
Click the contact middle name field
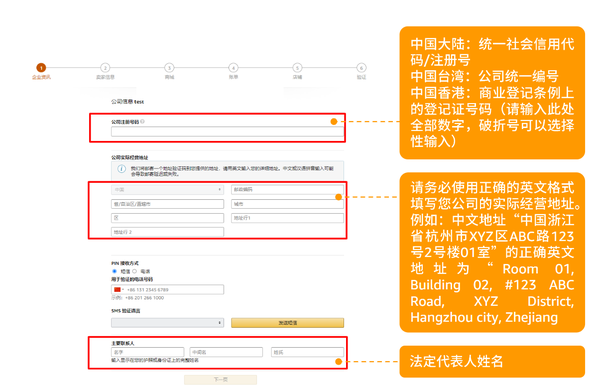(226, 352)
